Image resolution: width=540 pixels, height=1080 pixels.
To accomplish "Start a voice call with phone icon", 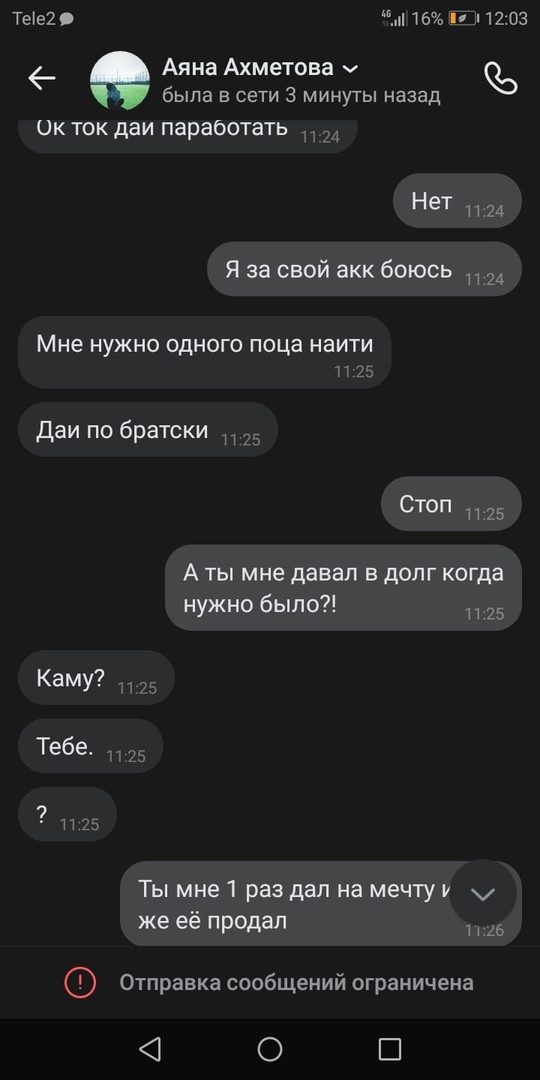I will [501, 78].
